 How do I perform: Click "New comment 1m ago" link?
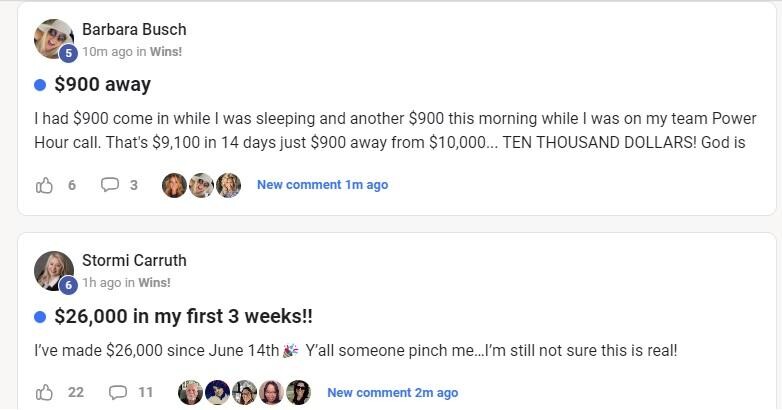click(x=322, y=185)
